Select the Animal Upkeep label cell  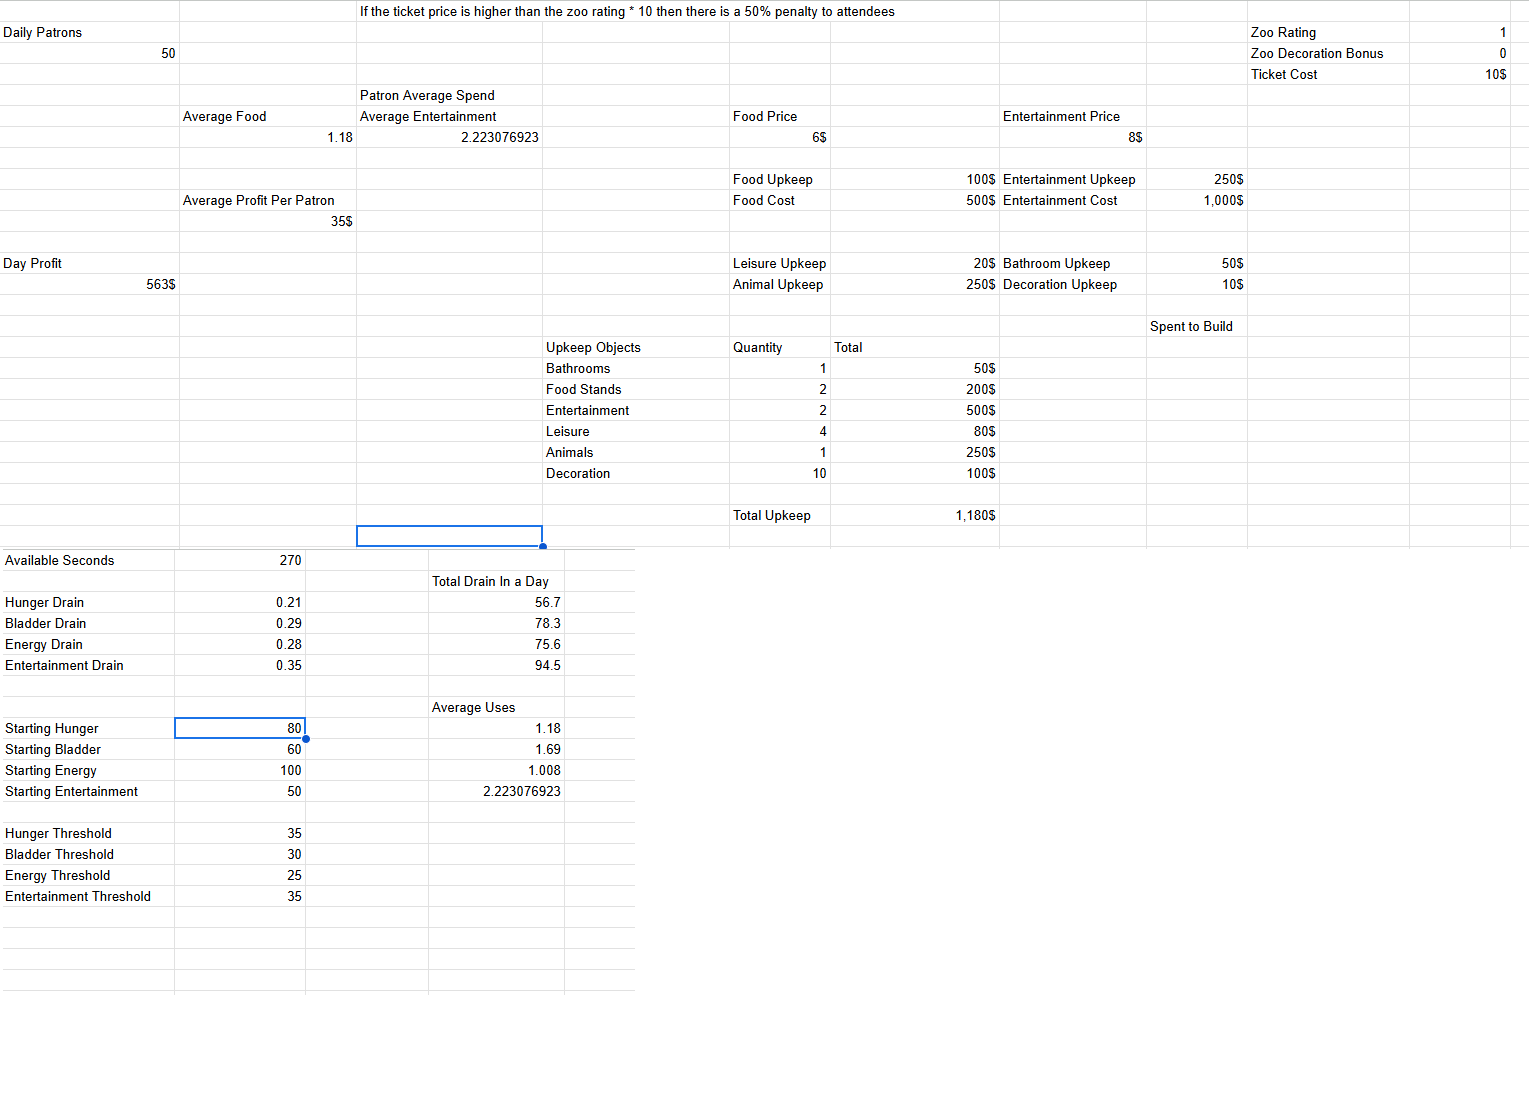click(780, 284)
